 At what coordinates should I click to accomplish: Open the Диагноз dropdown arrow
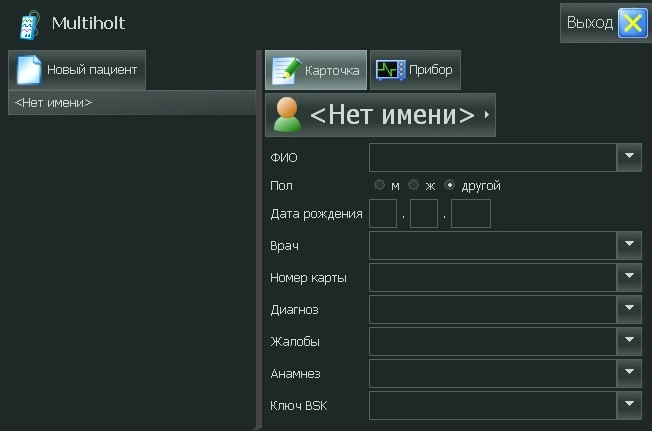(x=629, y=309)
